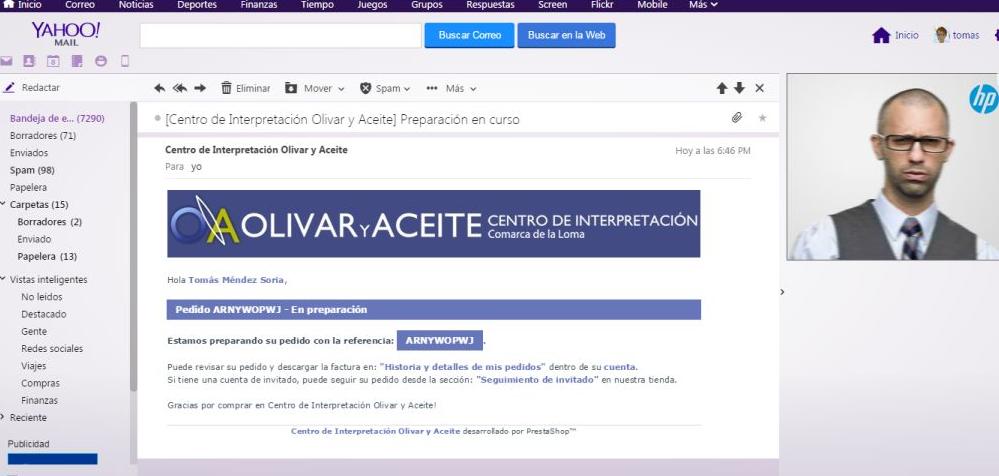Open Noticias in top navigation bar
The width and height of the screenshot is (999, 476).
pos(136,4)
